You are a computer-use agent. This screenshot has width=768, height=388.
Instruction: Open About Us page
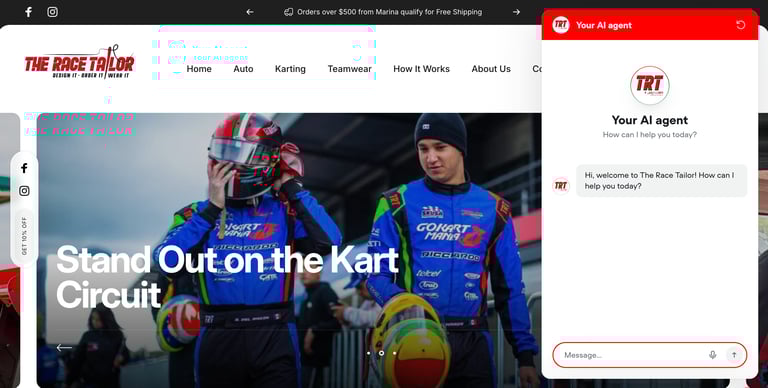(491, 69)
